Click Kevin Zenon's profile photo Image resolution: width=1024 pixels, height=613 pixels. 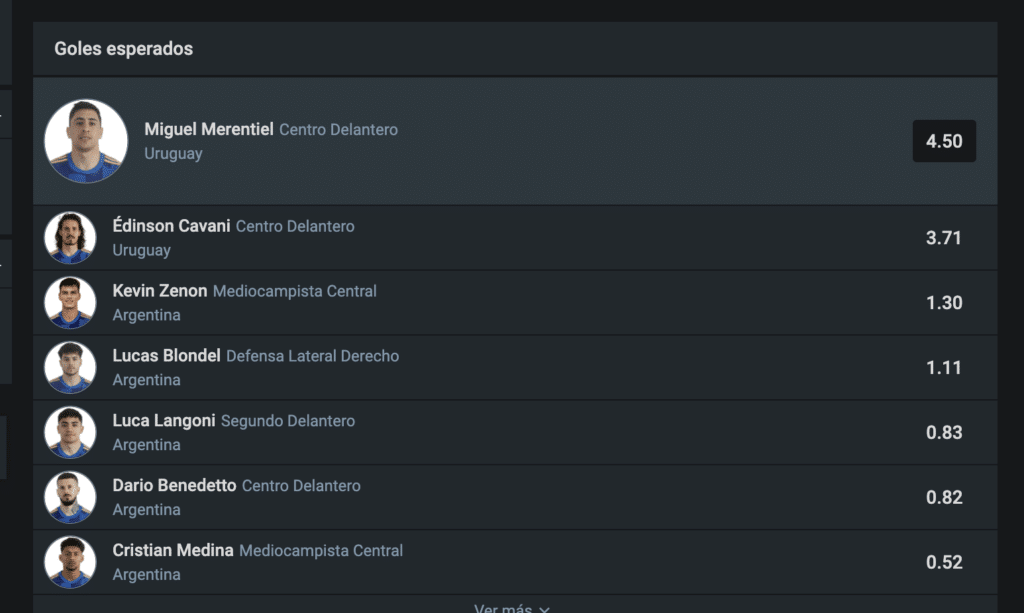coord(69,302)
